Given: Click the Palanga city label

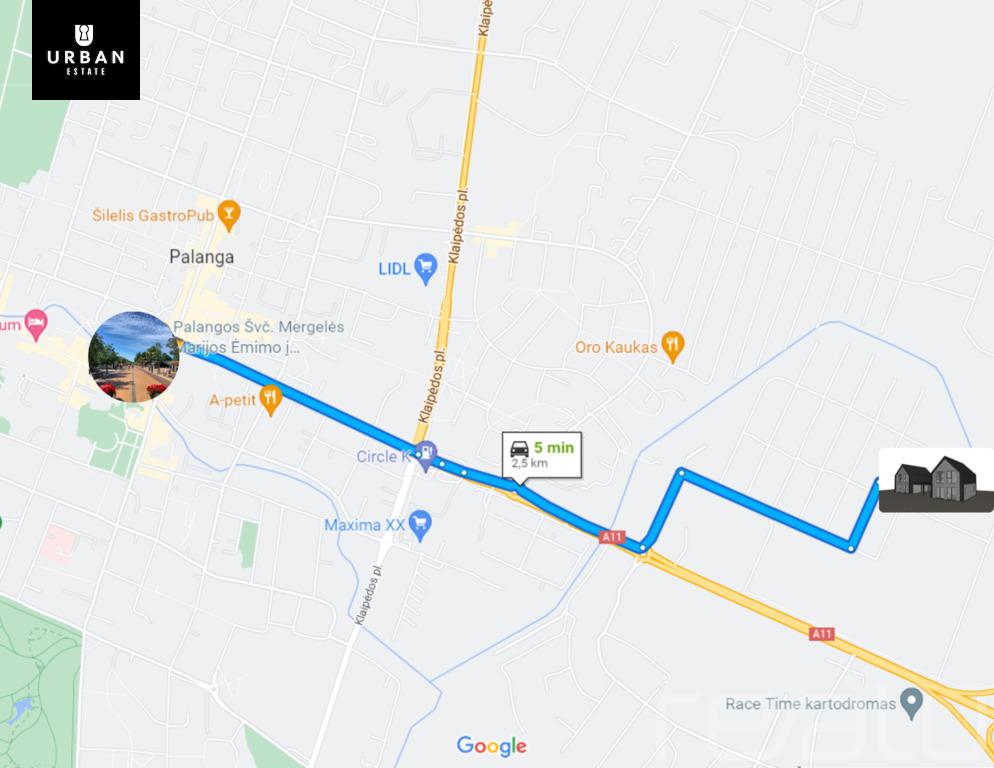Looking at the screenshot, I should (x=202, y=257).
